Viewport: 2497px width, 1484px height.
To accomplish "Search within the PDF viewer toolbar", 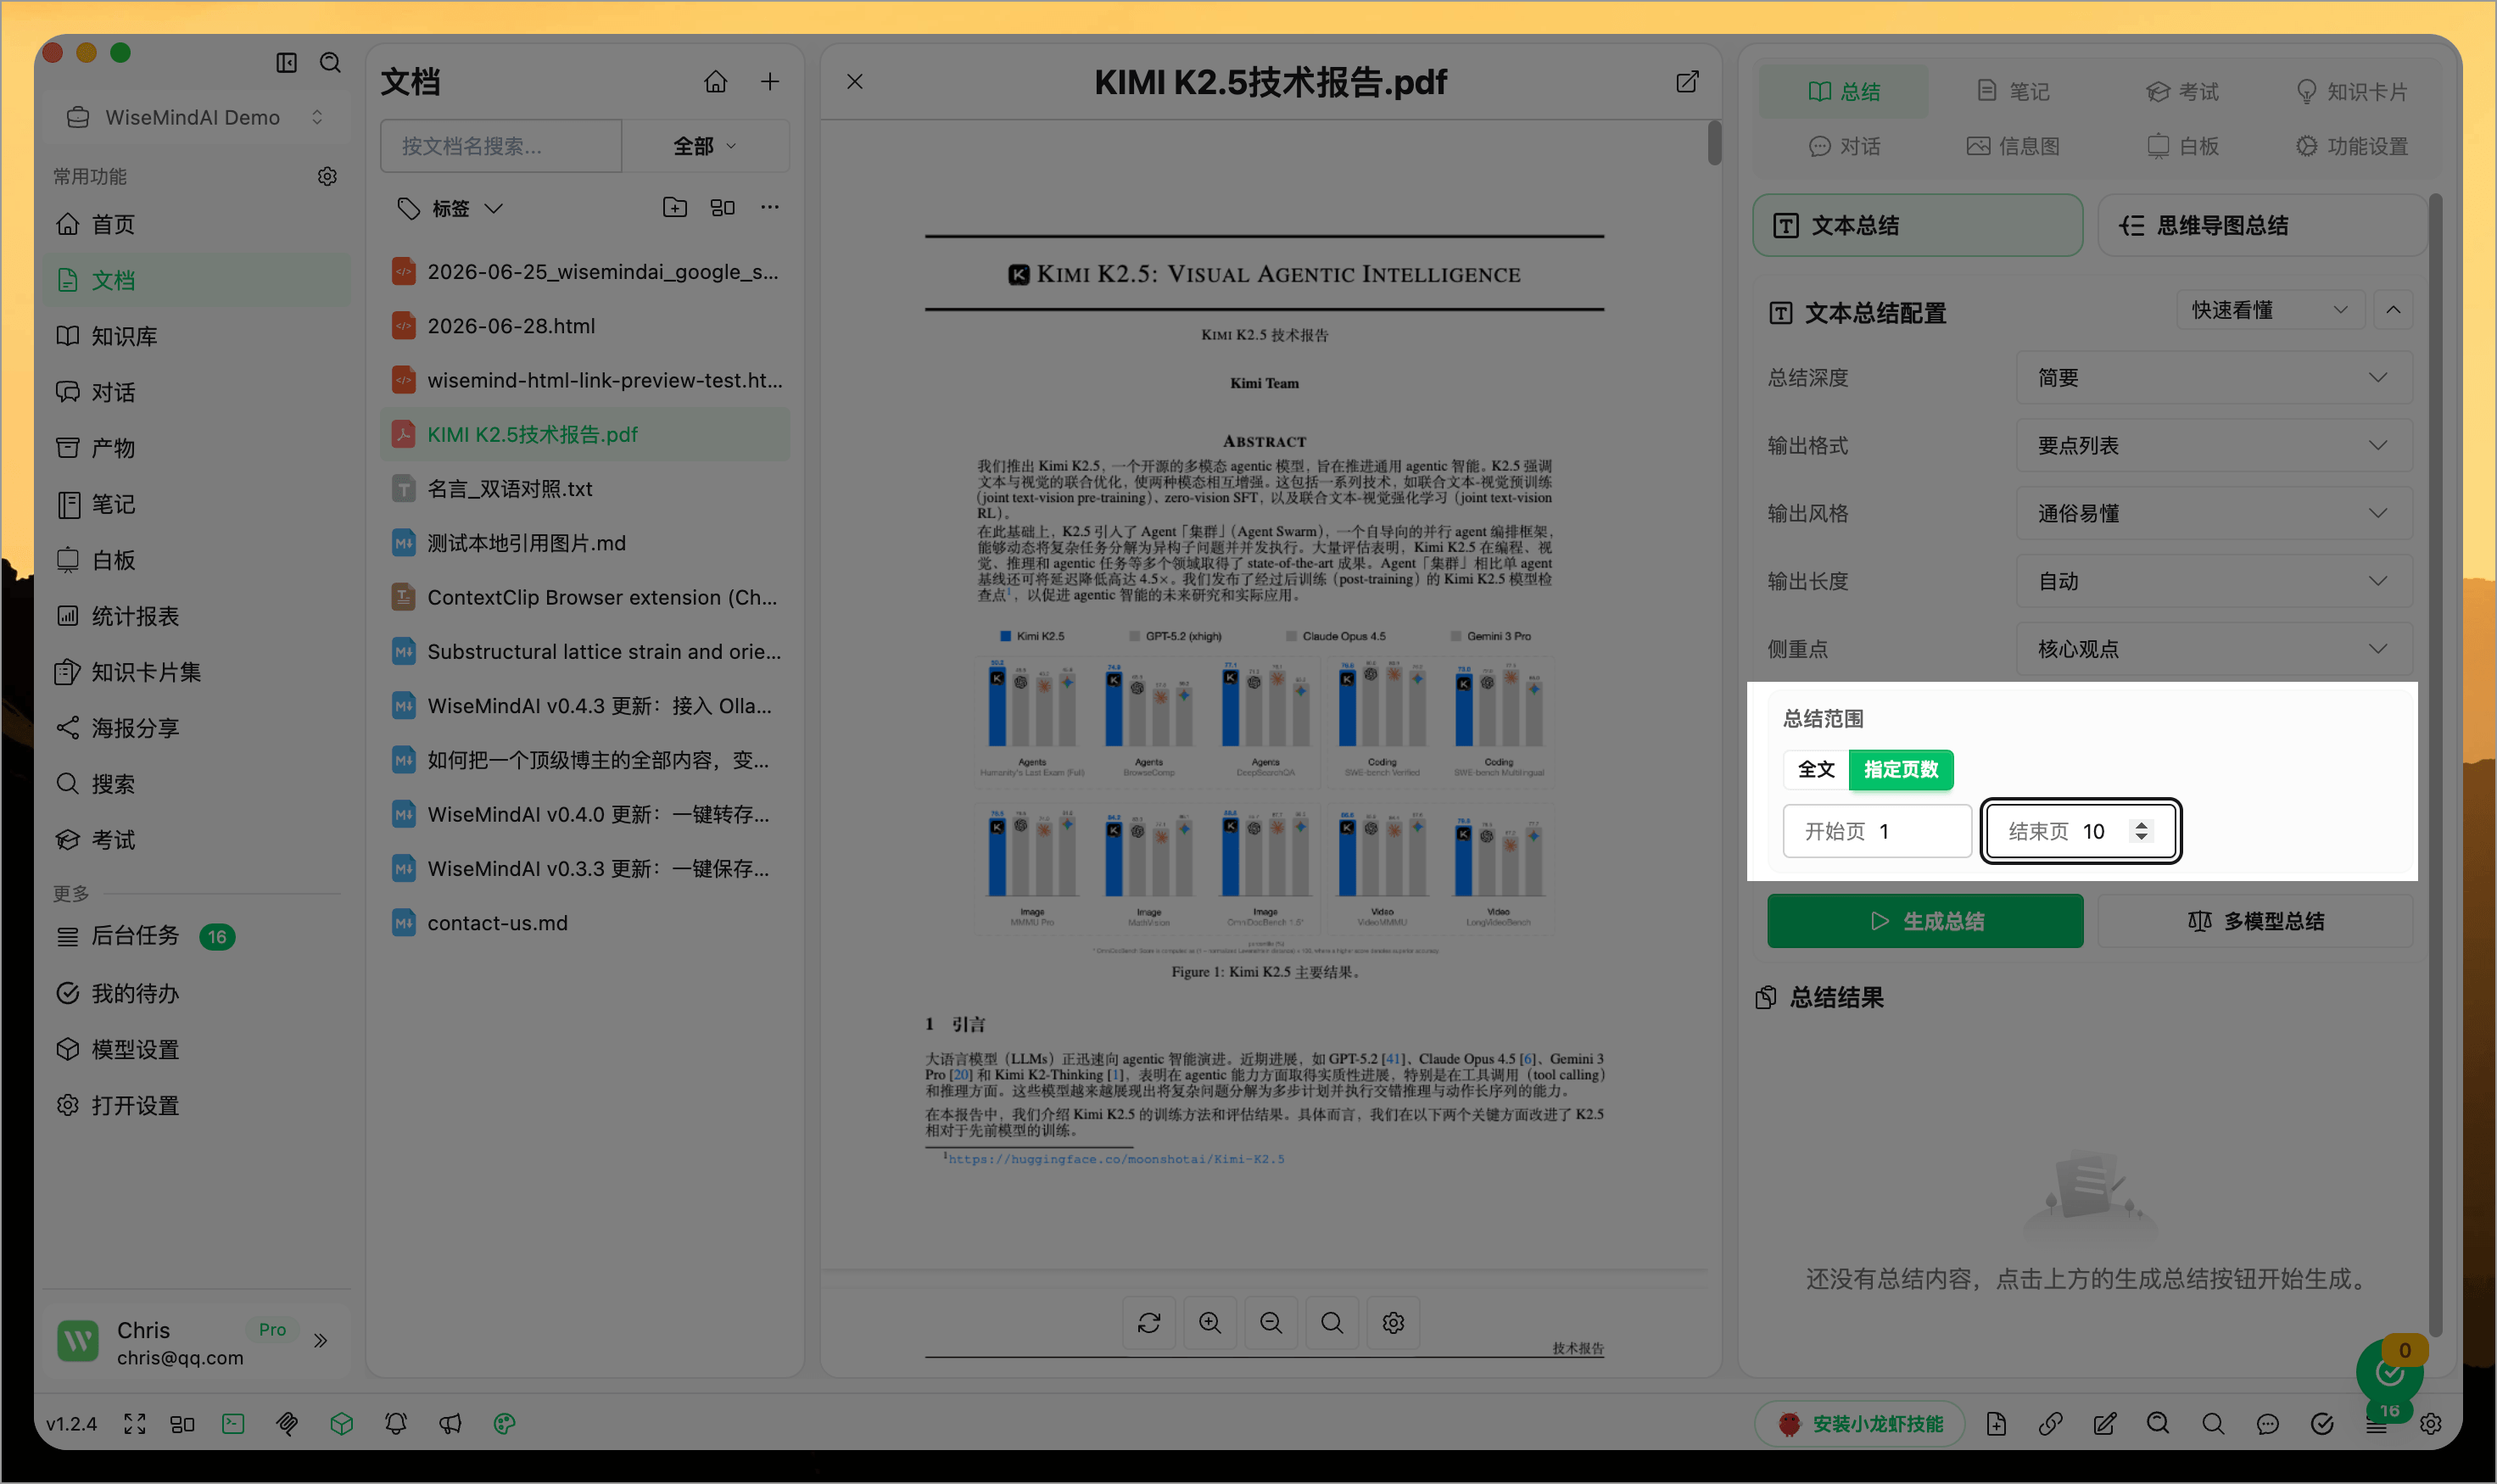I will click(x=1332, y=1323).
